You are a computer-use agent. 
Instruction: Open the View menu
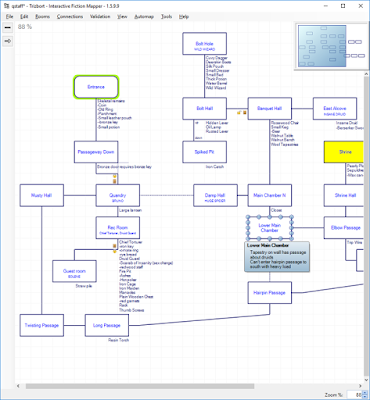point(122,16)
